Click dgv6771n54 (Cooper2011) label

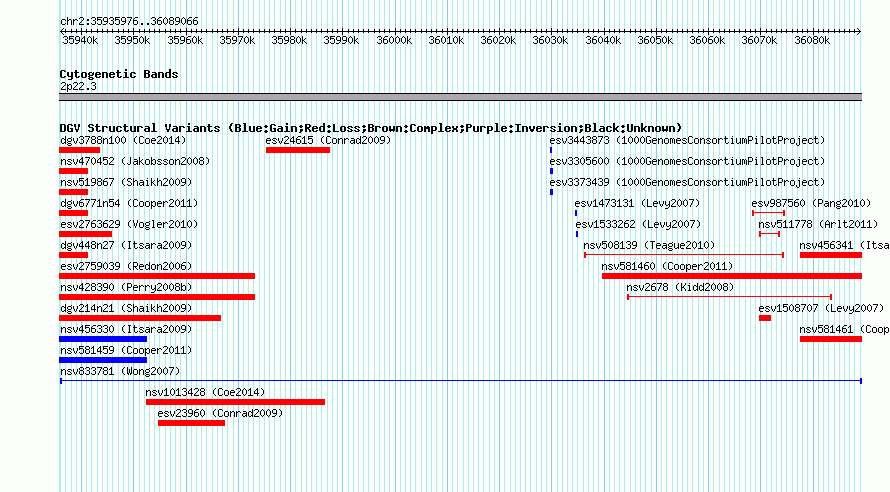pyautogui.click(x=129, y=203)
